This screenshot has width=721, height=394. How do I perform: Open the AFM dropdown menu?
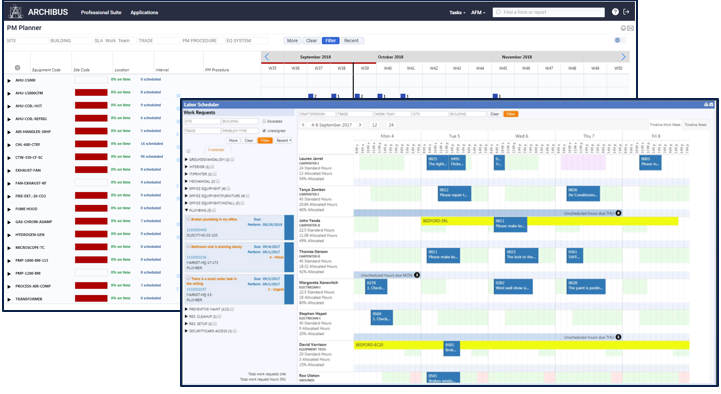click(x=478, y=12)
